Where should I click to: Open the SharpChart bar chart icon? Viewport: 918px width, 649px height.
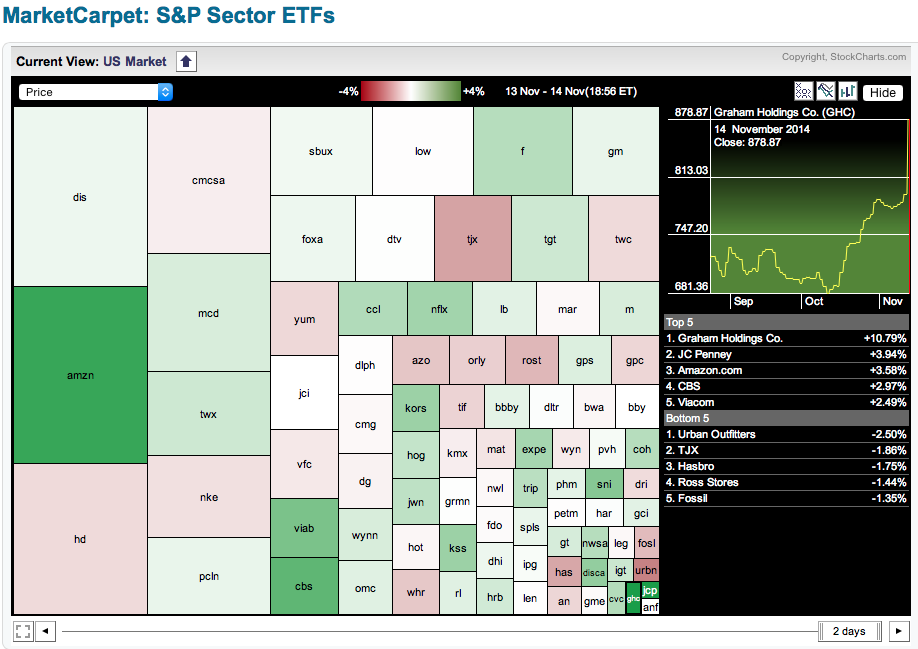847,91
